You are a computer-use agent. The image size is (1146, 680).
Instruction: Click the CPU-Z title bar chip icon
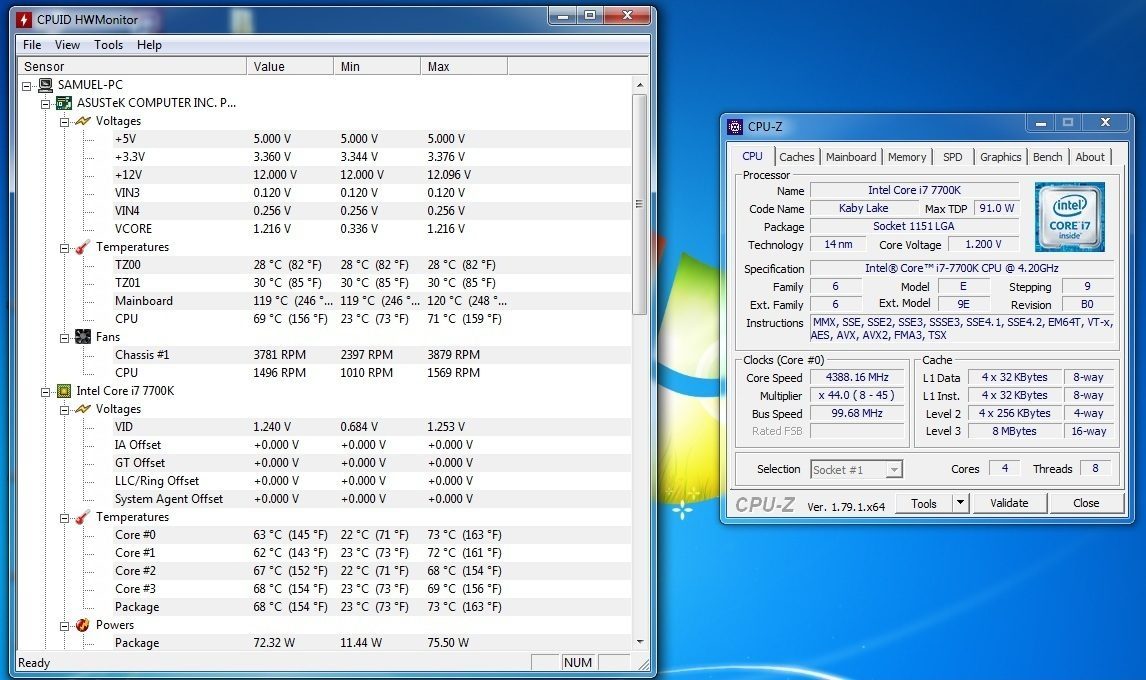tap(735, 127)
